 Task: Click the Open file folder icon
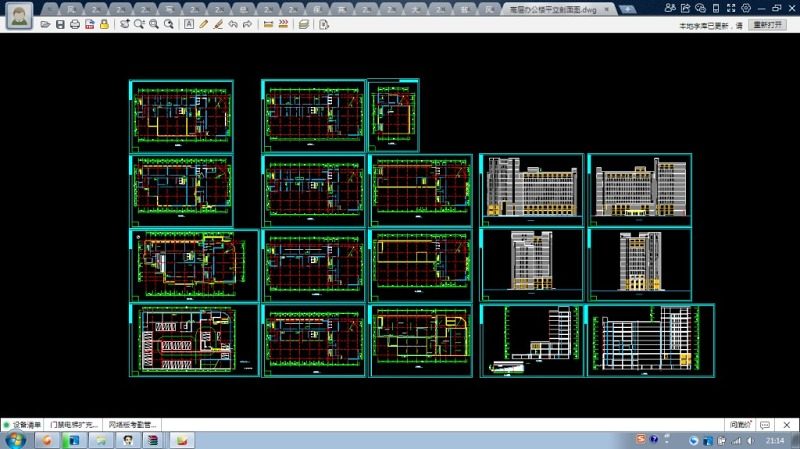point(46,24)
